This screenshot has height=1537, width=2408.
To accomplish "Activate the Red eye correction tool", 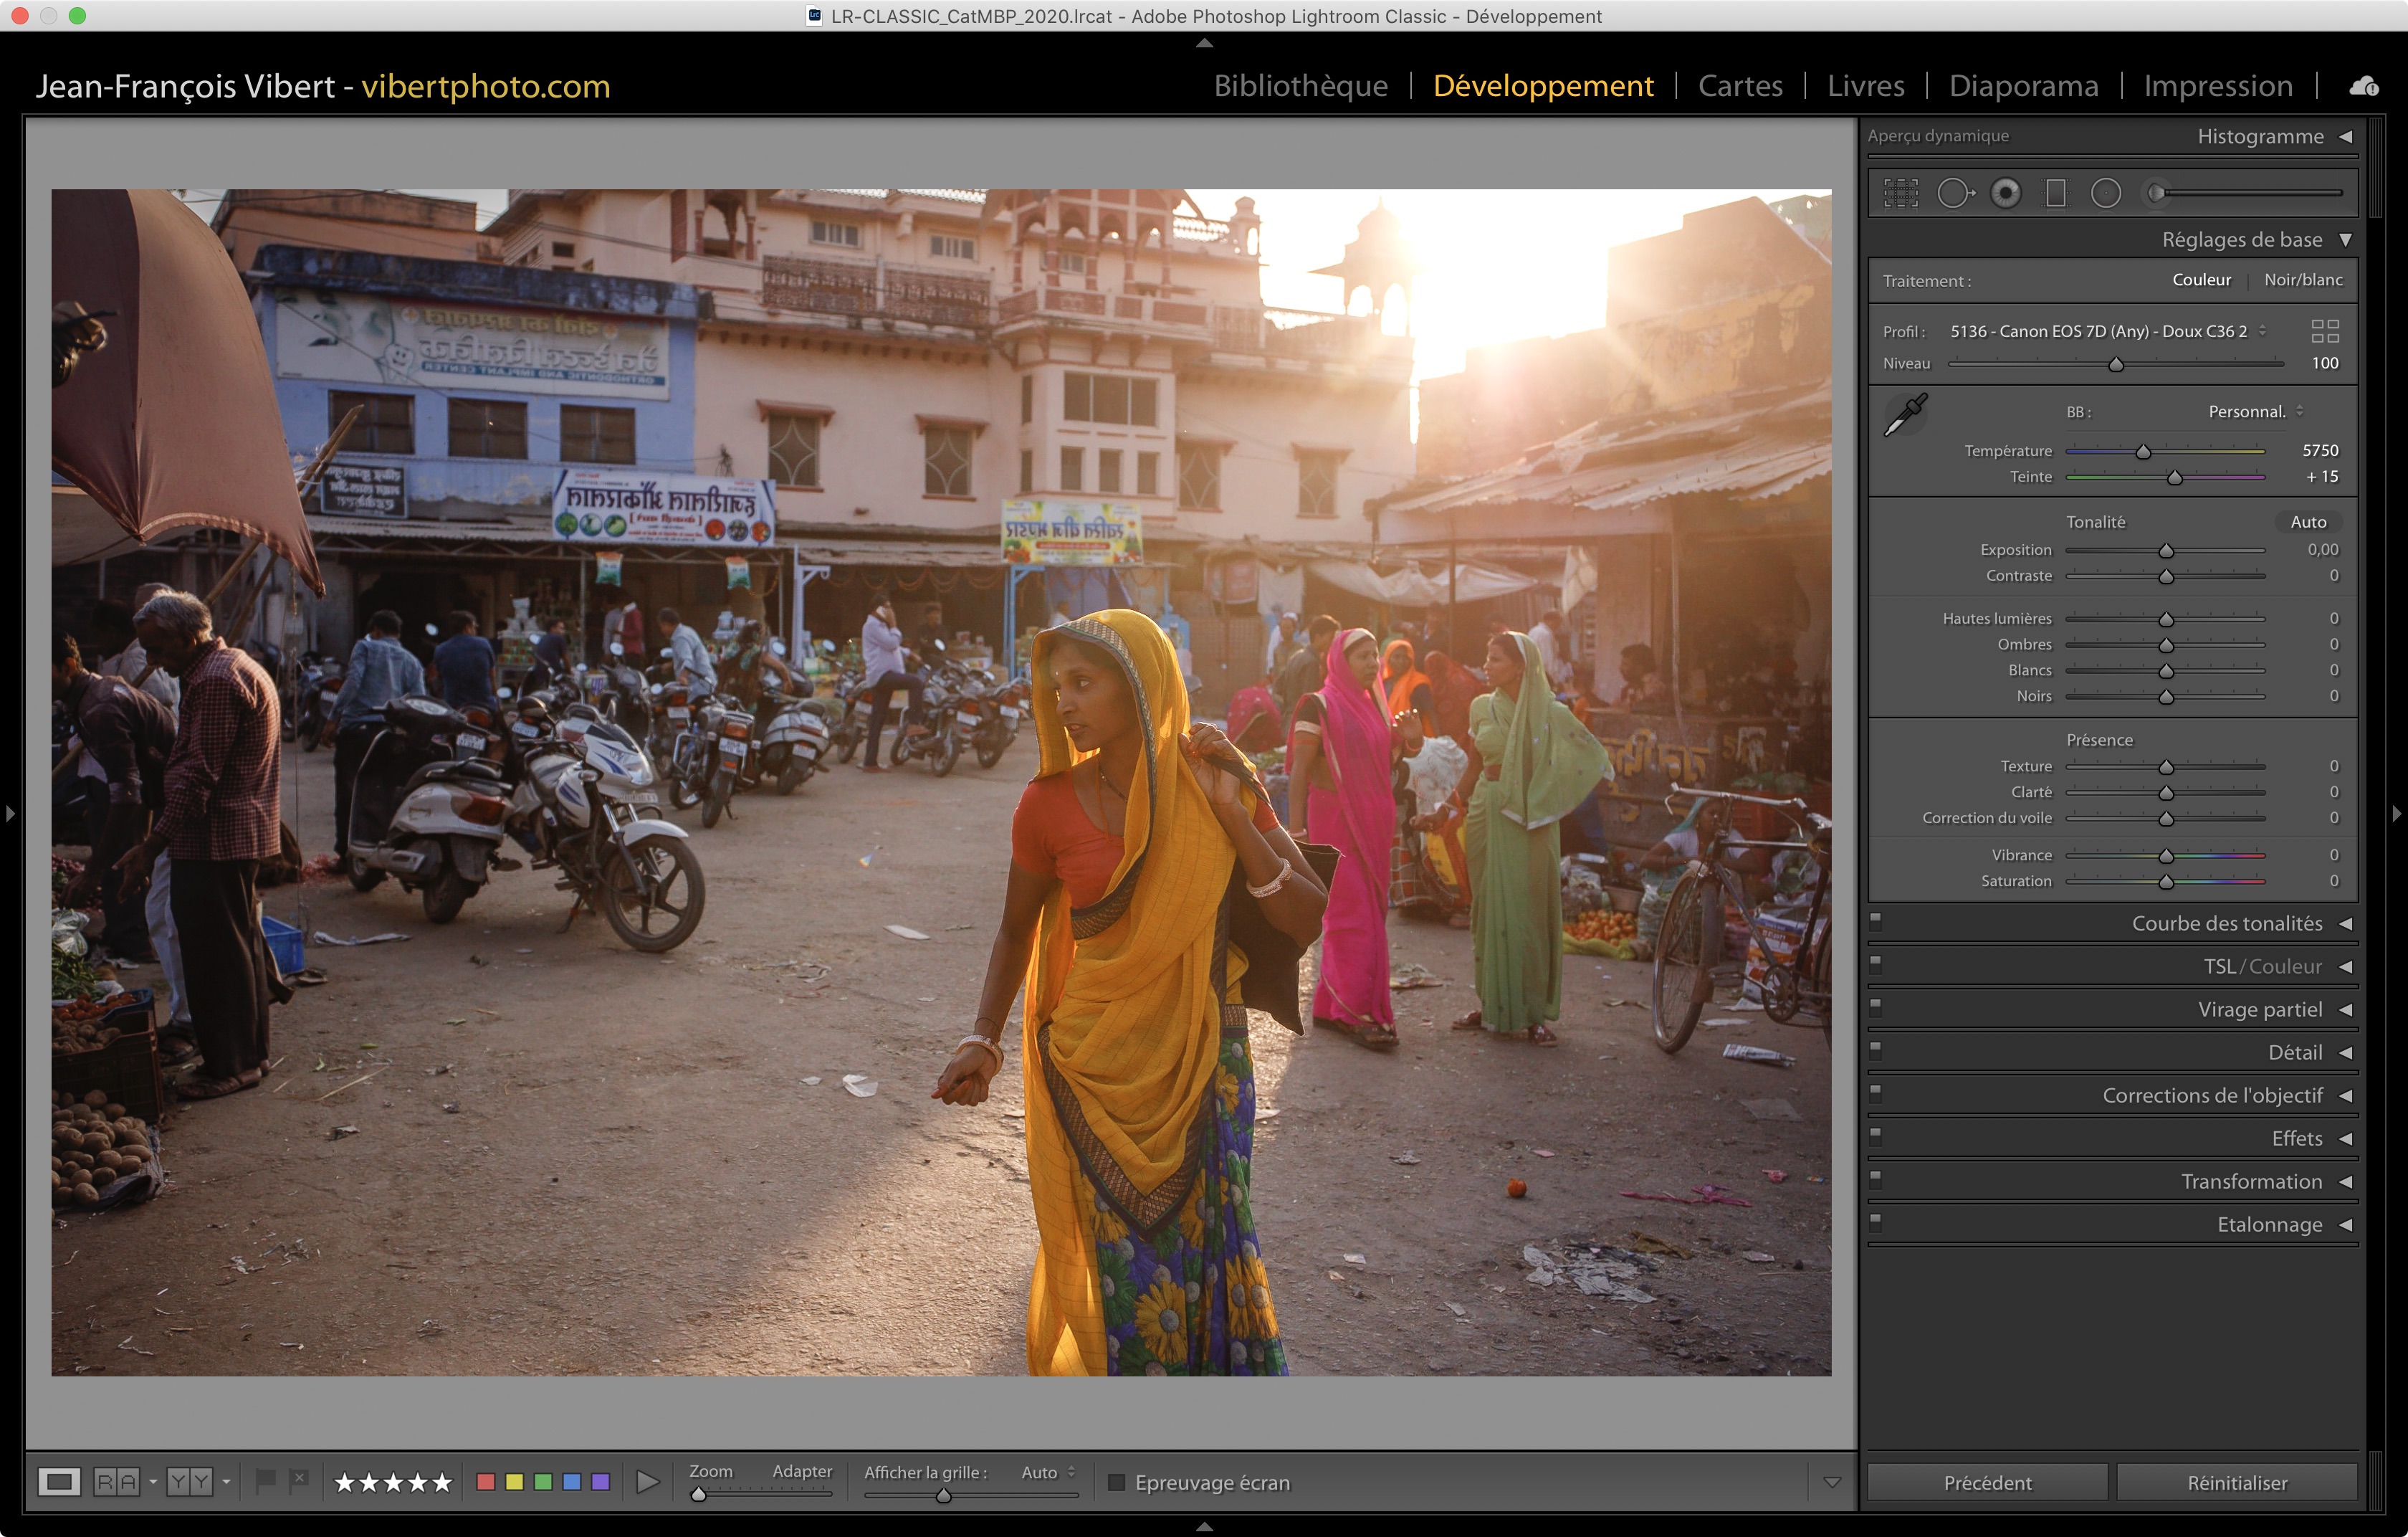I will pyautogui.click(x=2005, y=193).
